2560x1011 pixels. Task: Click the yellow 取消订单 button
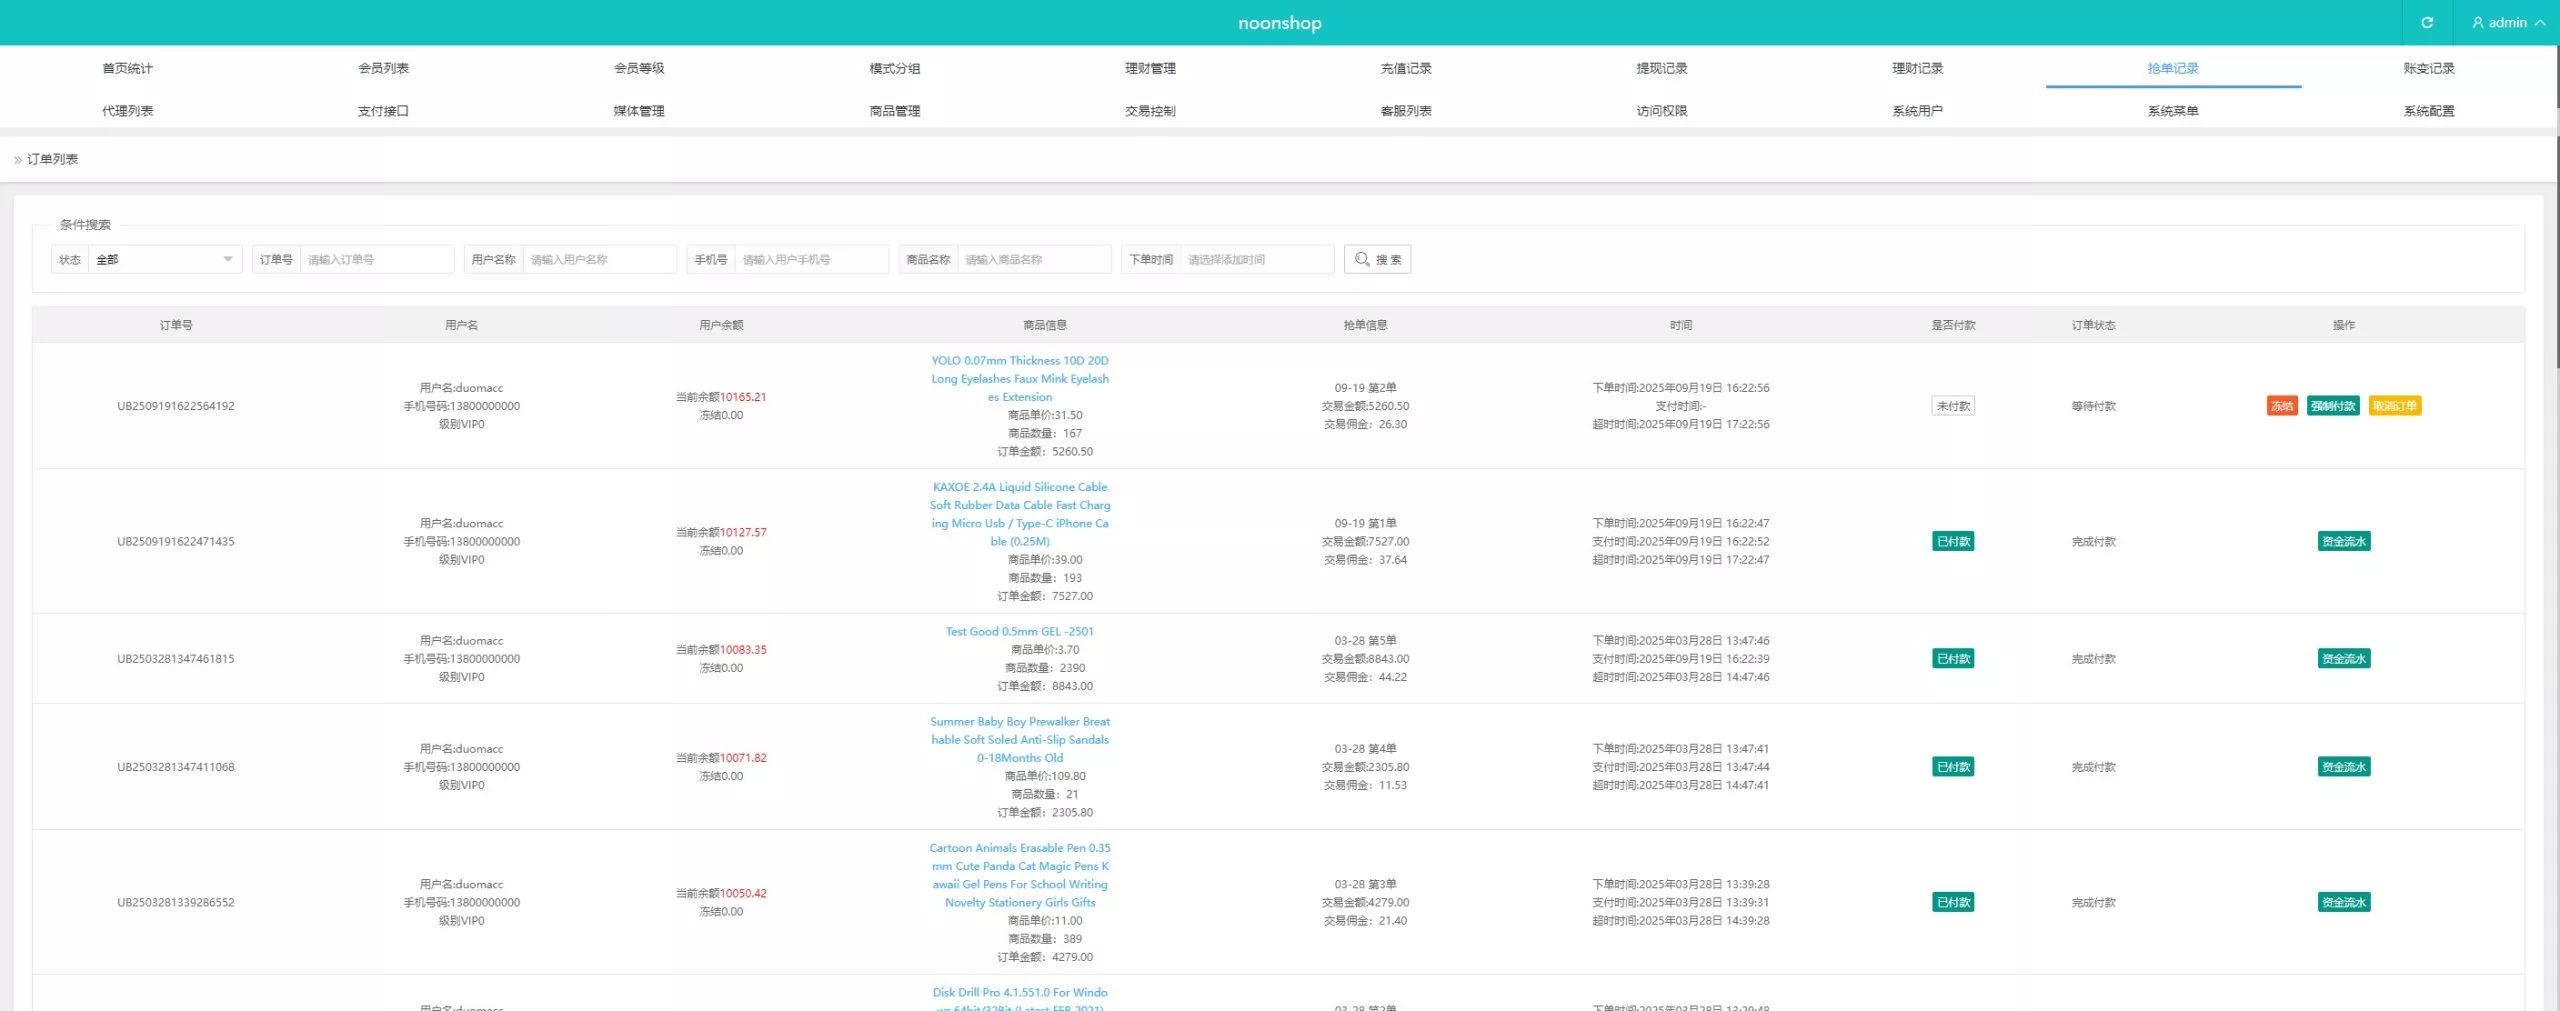click(2395, 406)
